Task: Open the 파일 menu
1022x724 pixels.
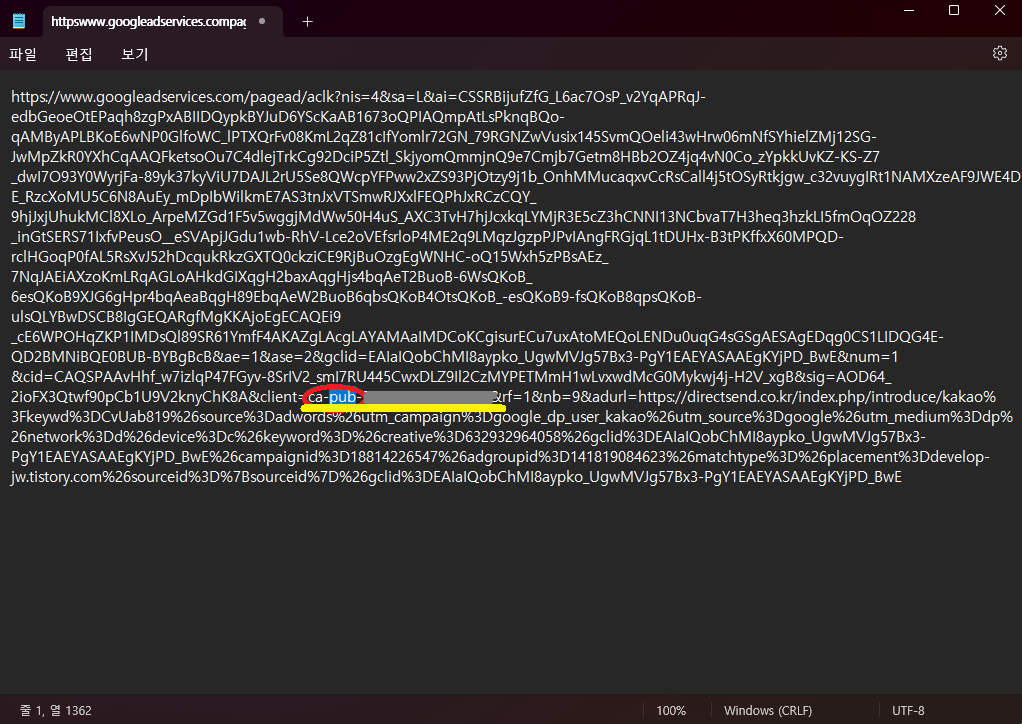Action: (23, 54)
